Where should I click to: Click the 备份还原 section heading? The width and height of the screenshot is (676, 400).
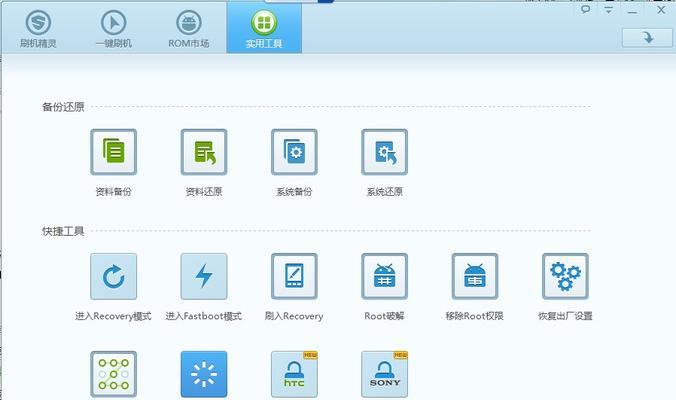click(63, 107)
